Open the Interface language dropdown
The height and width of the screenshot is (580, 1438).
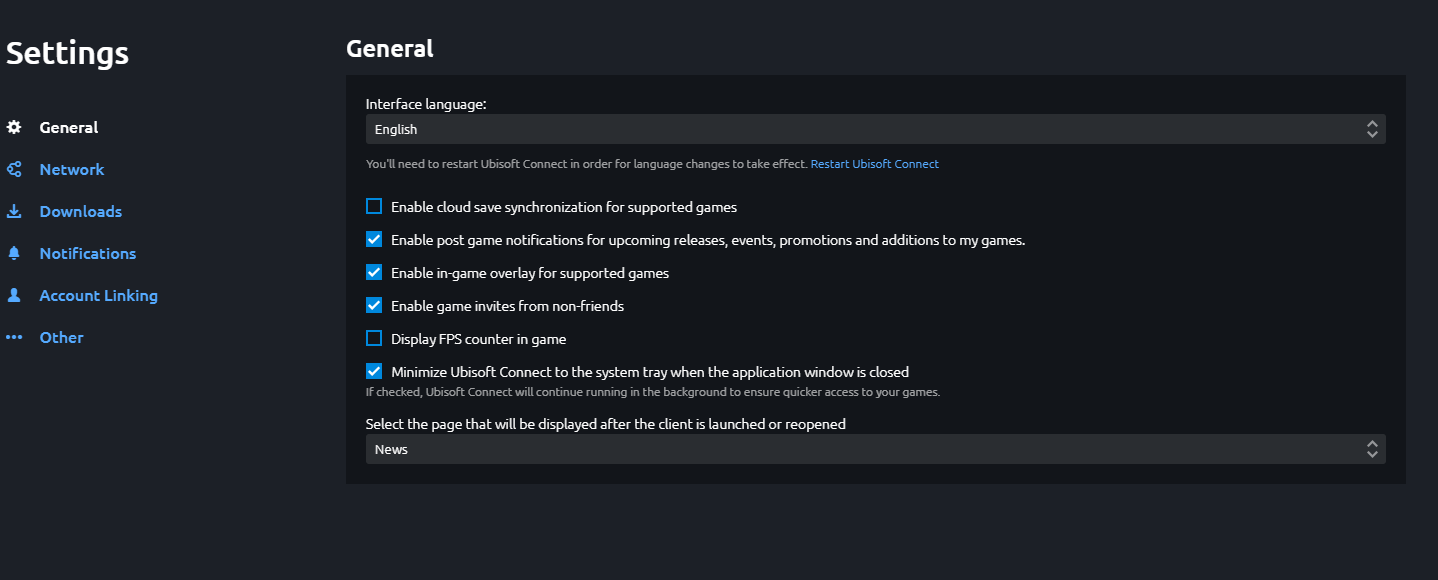click(x=875, y=128)
